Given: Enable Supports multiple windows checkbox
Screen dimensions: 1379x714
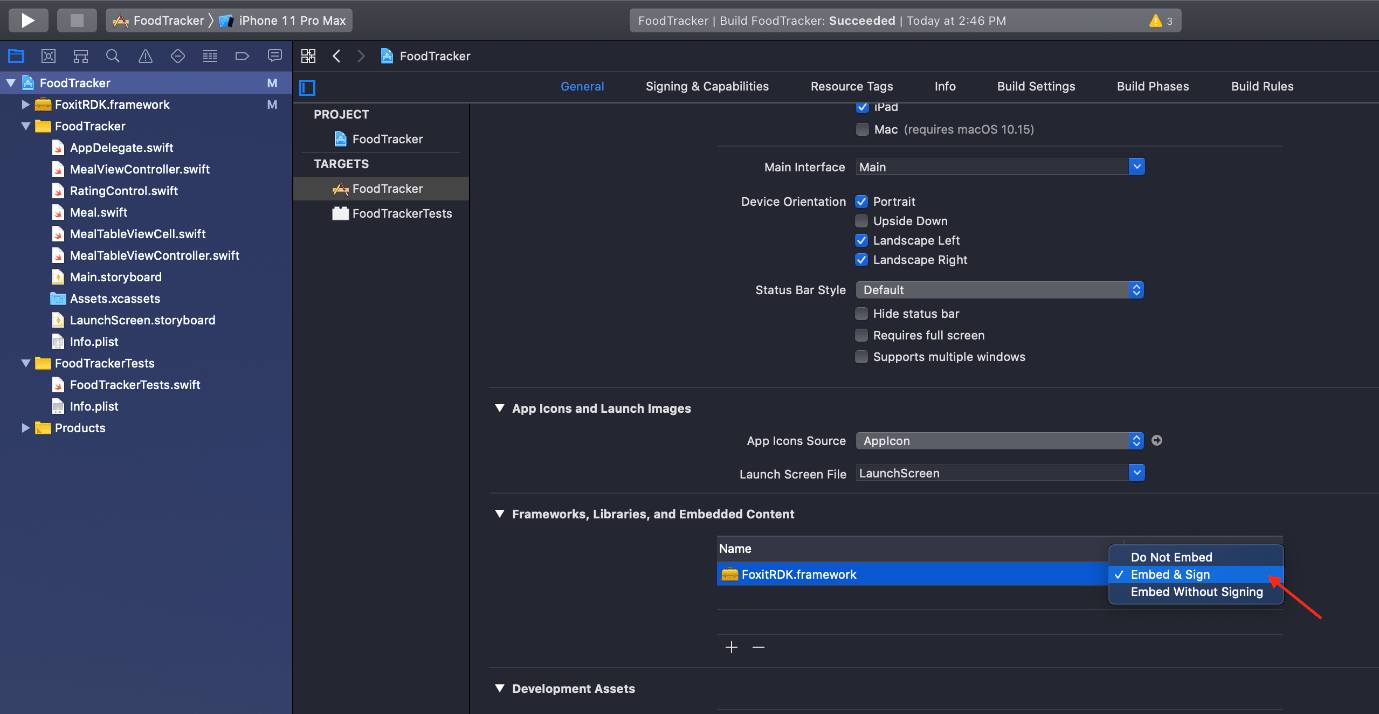Looking at the screenshot, I should [x=862, y=357].
